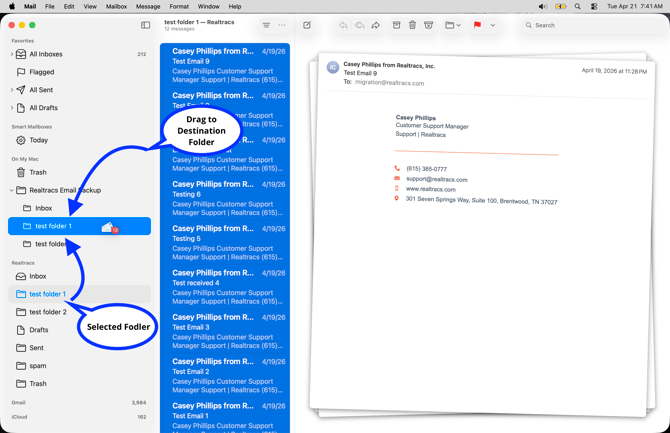Archive the selected messages

(x=397, y=25)
